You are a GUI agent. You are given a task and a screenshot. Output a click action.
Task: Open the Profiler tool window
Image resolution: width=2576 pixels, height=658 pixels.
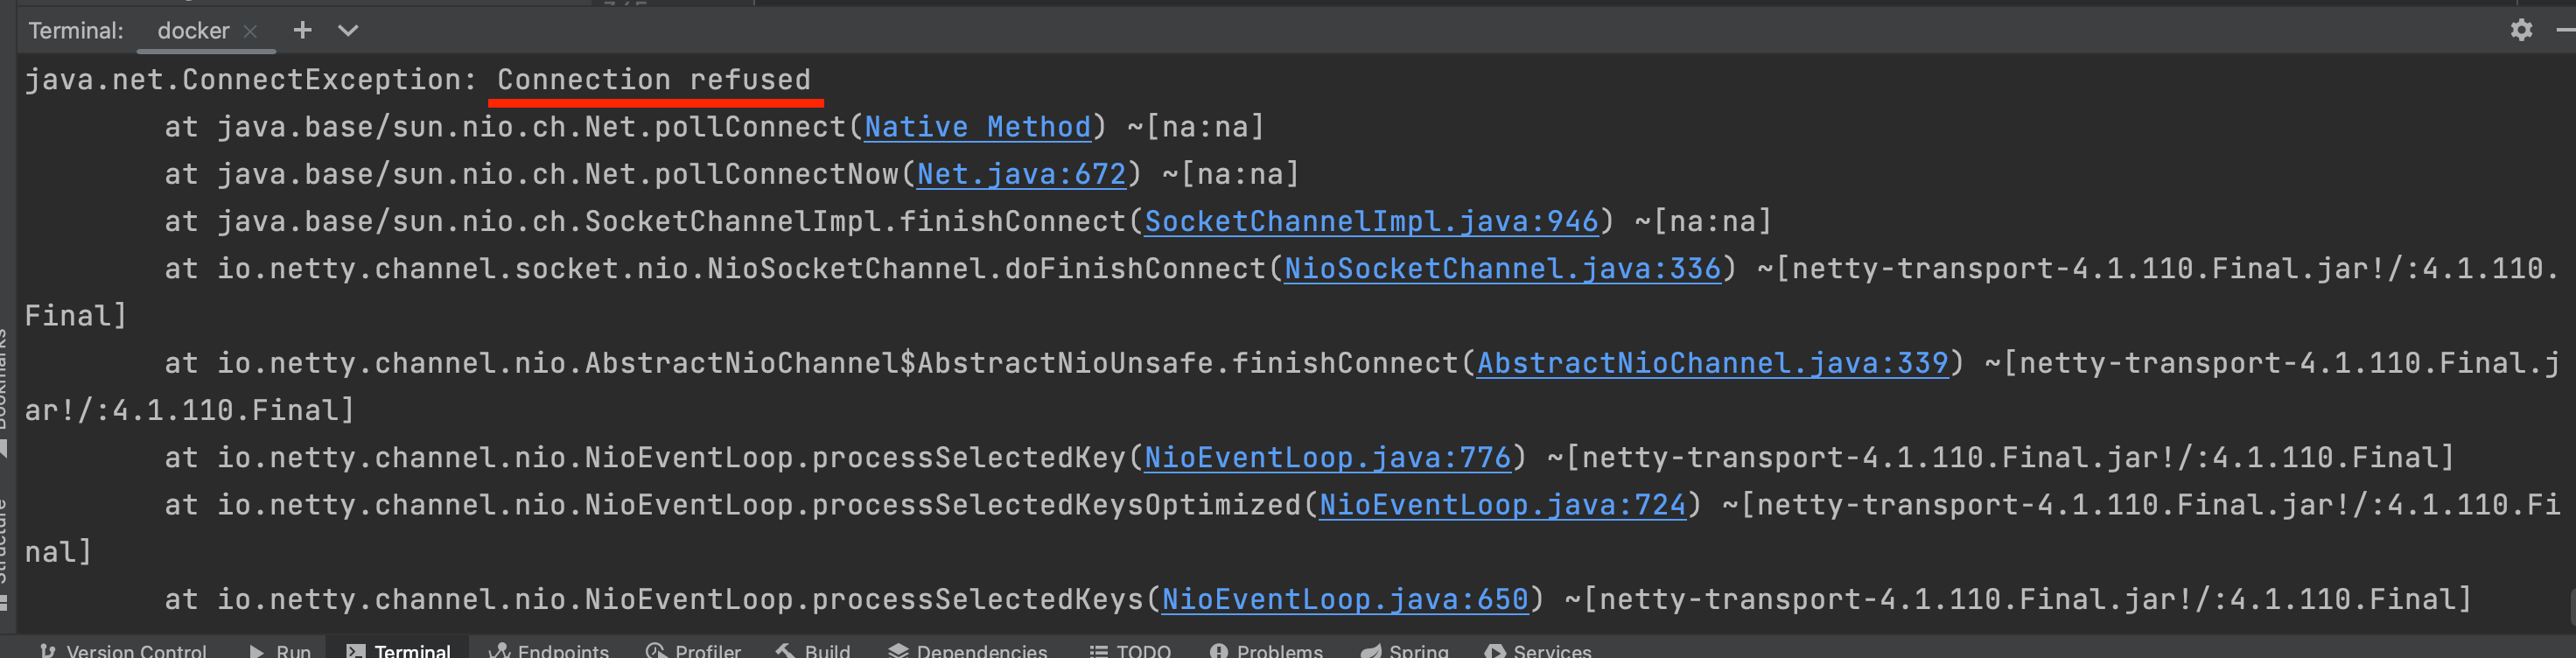(x=694, y=650)
